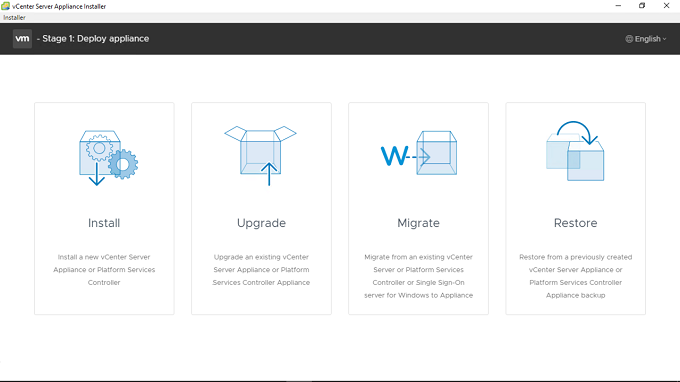This screenshot has height=382, width=680.
Task: Click the vm logo in header
Action: tap(22, 39)
